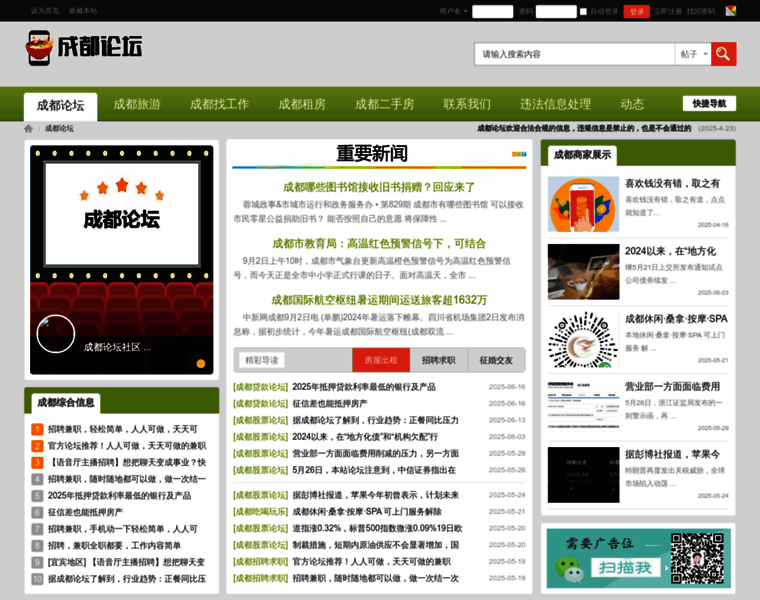
Task: Open the 动态 navigation tab
Action: pyautogui.click(x=632, y=104)
